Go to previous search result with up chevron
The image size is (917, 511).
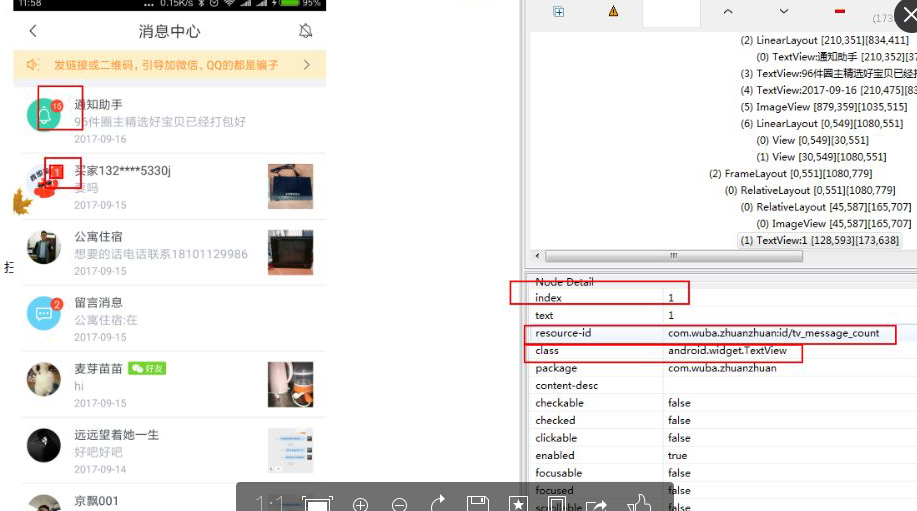point(728,11)
